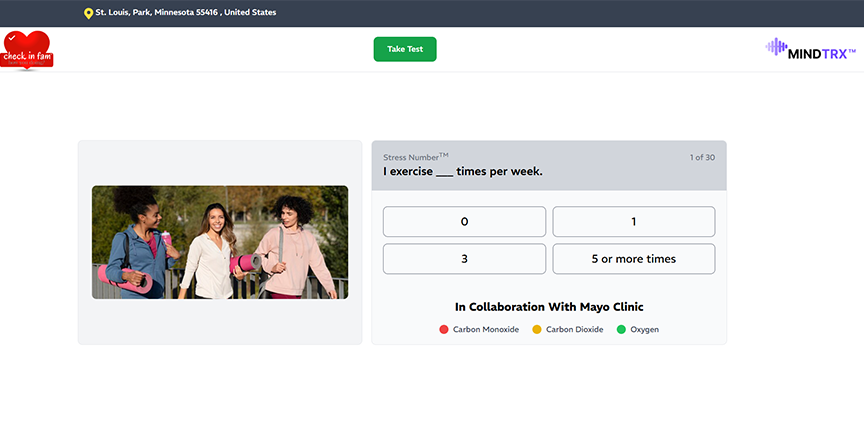Open the red heart Check in Fam logo
Screen dimensions: 864x436
(27, 50)
